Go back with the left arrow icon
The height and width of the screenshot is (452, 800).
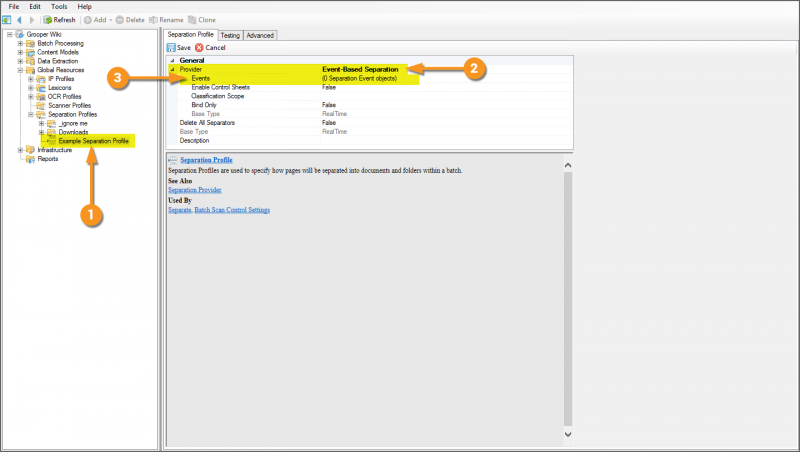19,20
